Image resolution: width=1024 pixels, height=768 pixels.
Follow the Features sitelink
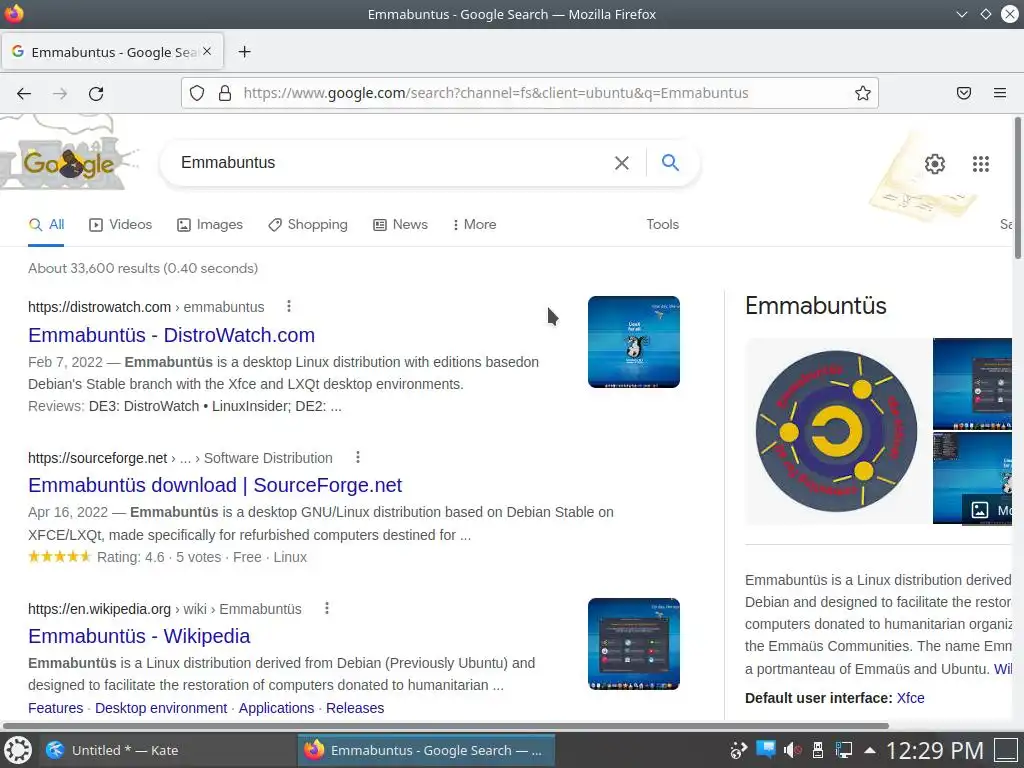pyautogui.click(x=56, y=708)
